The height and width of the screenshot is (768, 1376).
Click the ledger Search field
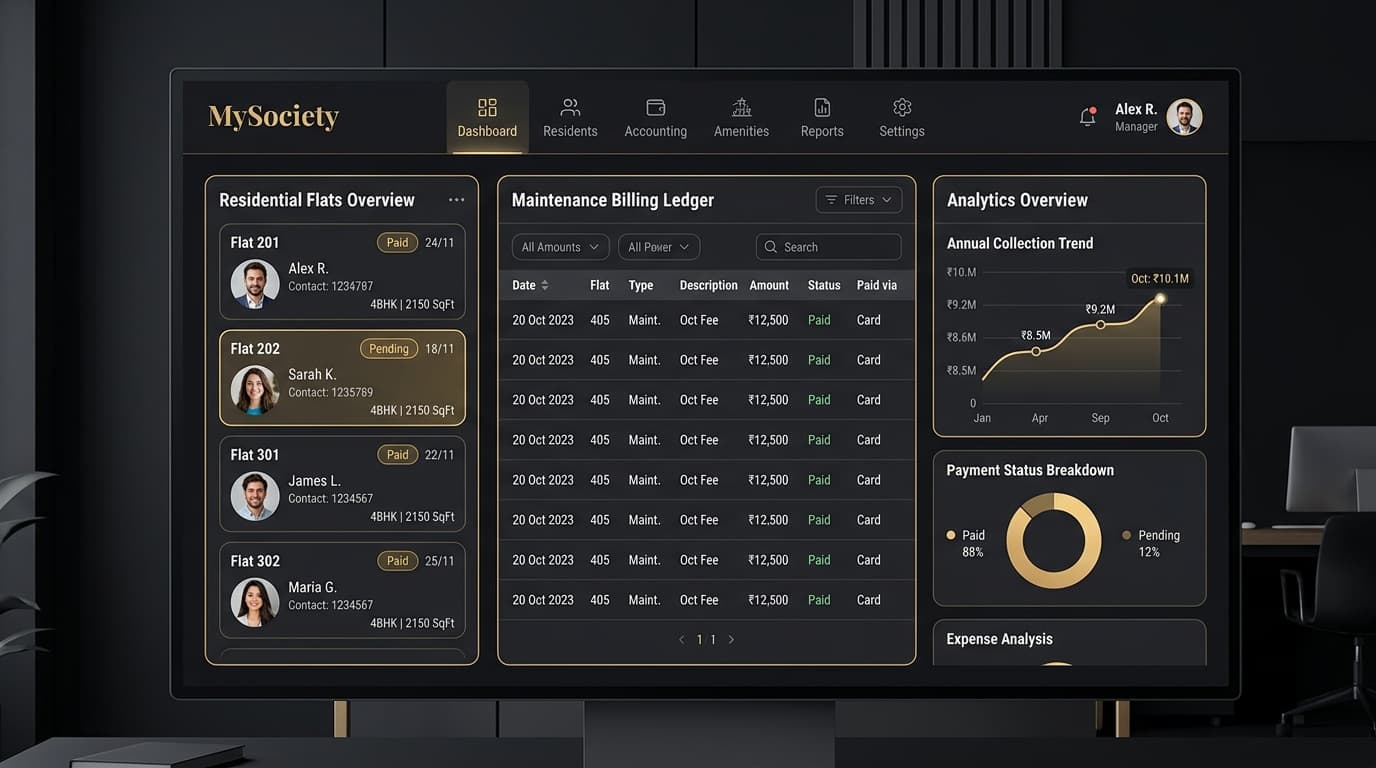[828, 247]
